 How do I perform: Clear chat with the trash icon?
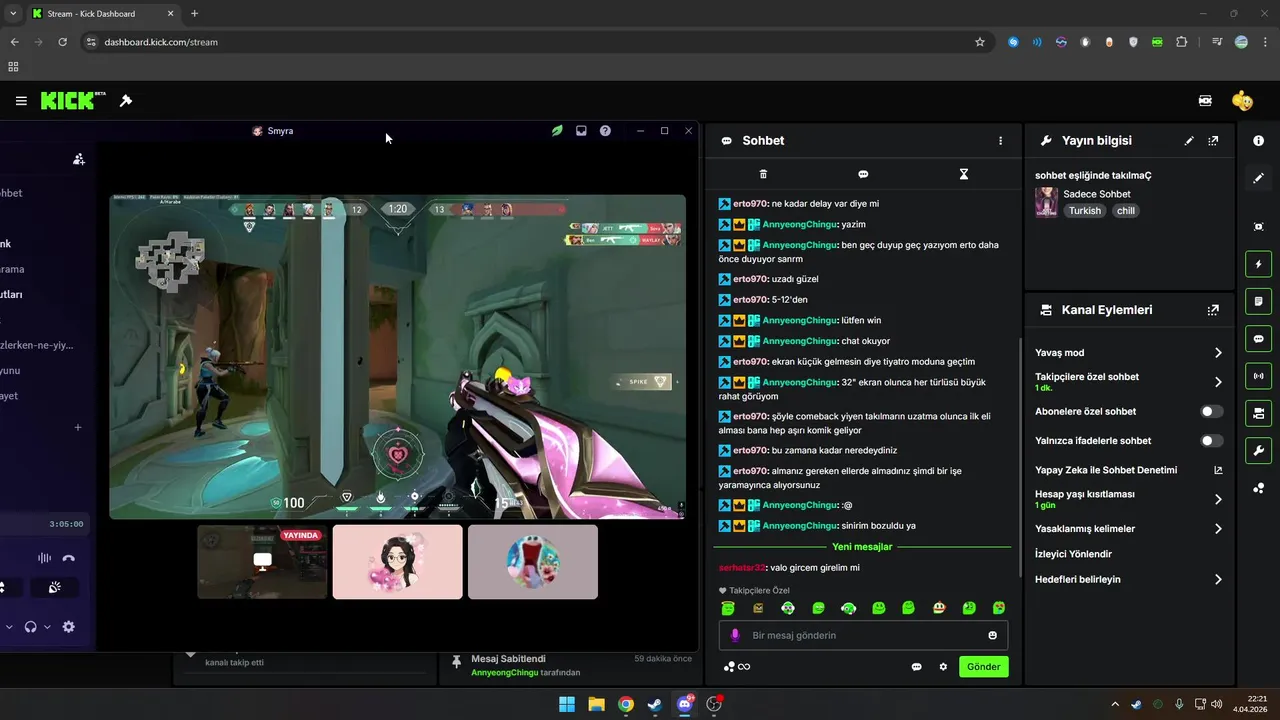point(763,174)
